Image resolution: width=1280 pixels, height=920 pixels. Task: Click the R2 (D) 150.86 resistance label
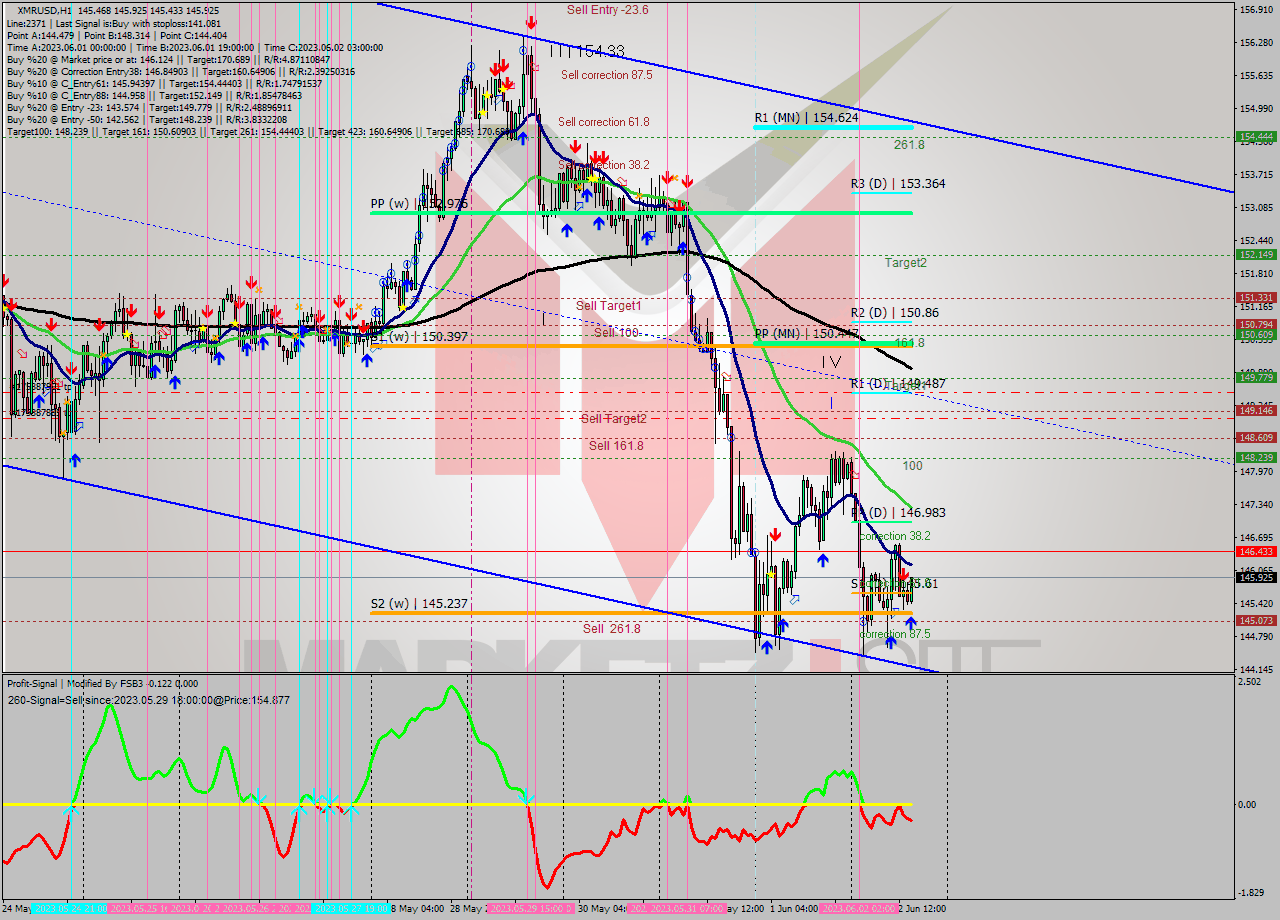(x=894, y=313)
